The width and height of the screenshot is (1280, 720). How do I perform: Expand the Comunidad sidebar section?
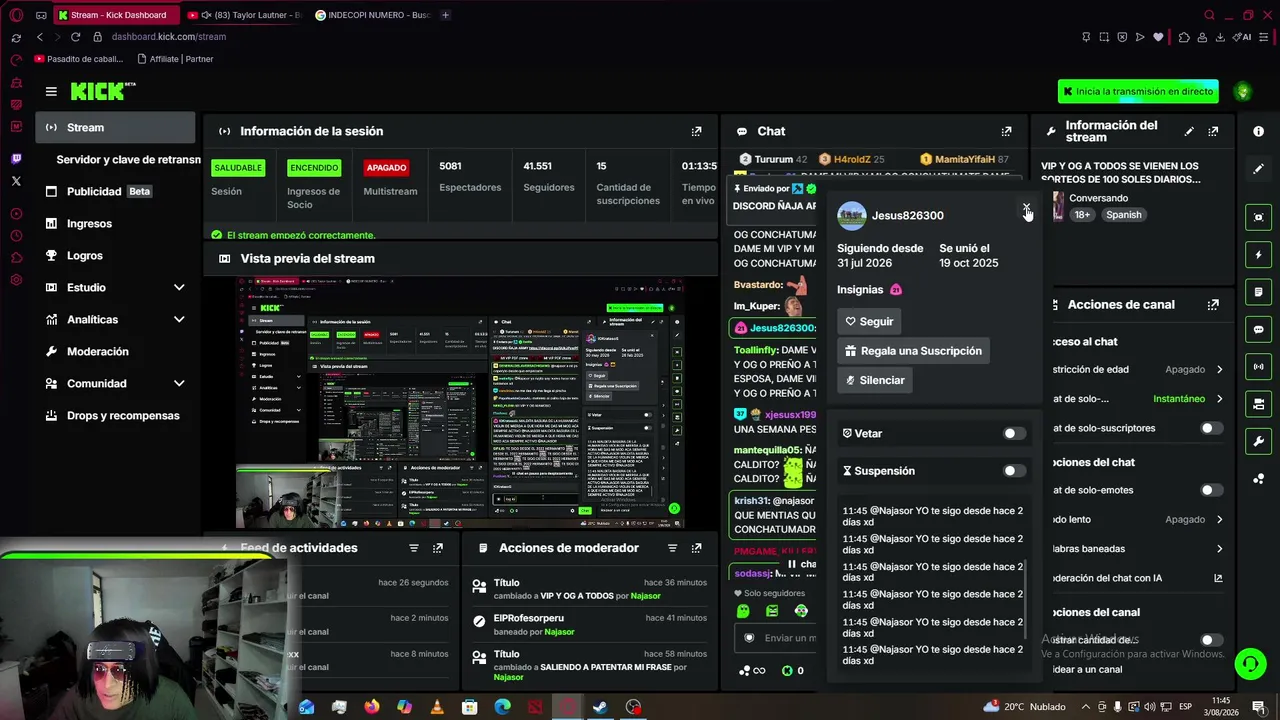click(x=179, y=384)
